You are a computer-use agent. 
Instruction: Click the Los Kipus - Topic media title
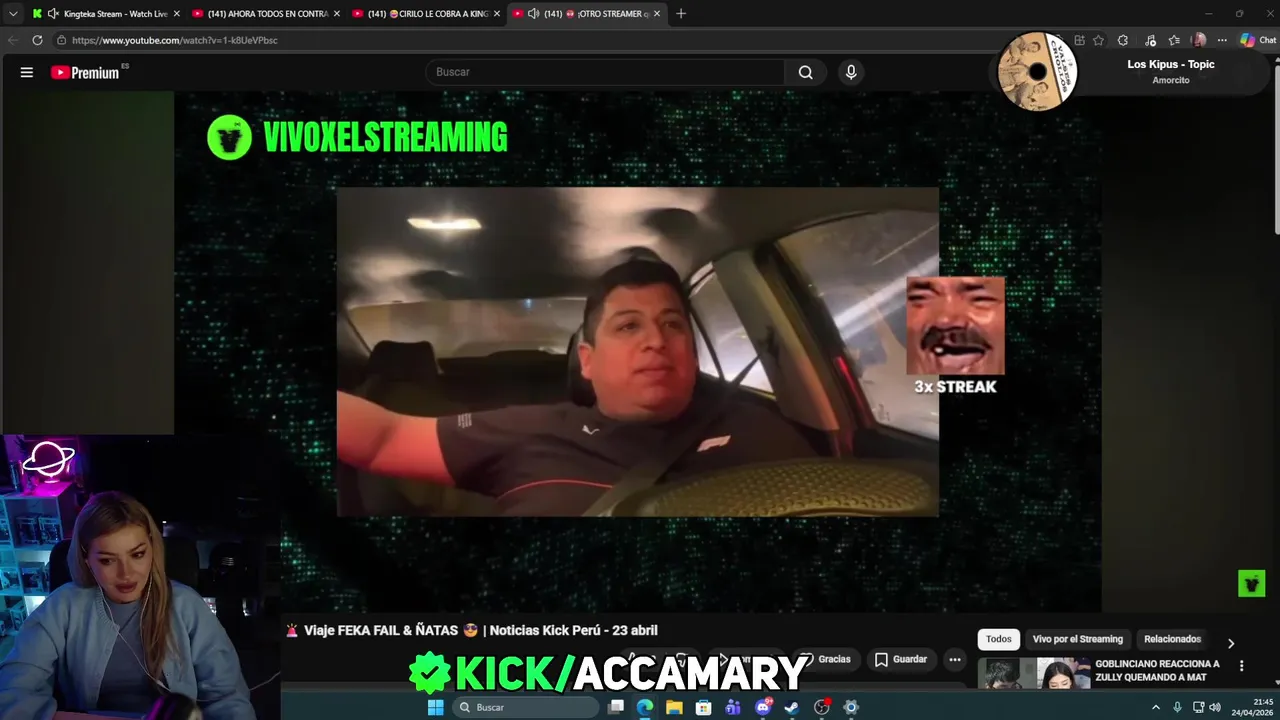(1171, 64)
